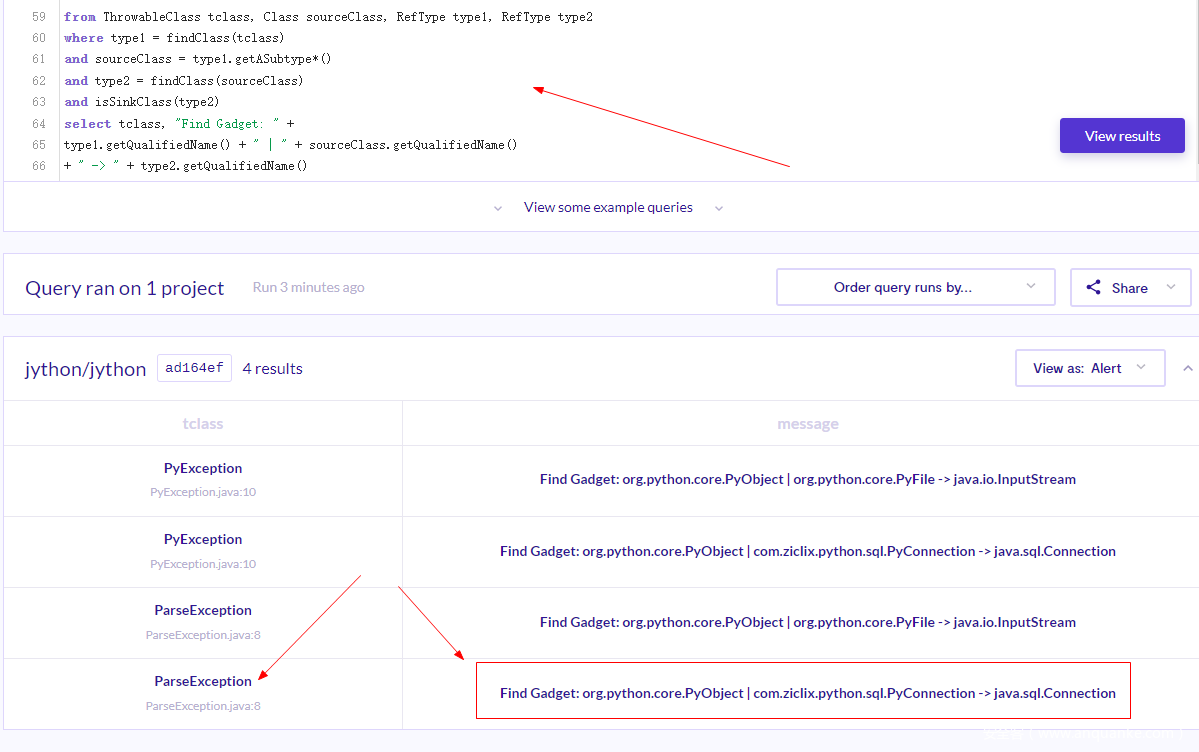Open the Share dropdown arrow
1199x752 pixels.
[x=1171, y=287]
